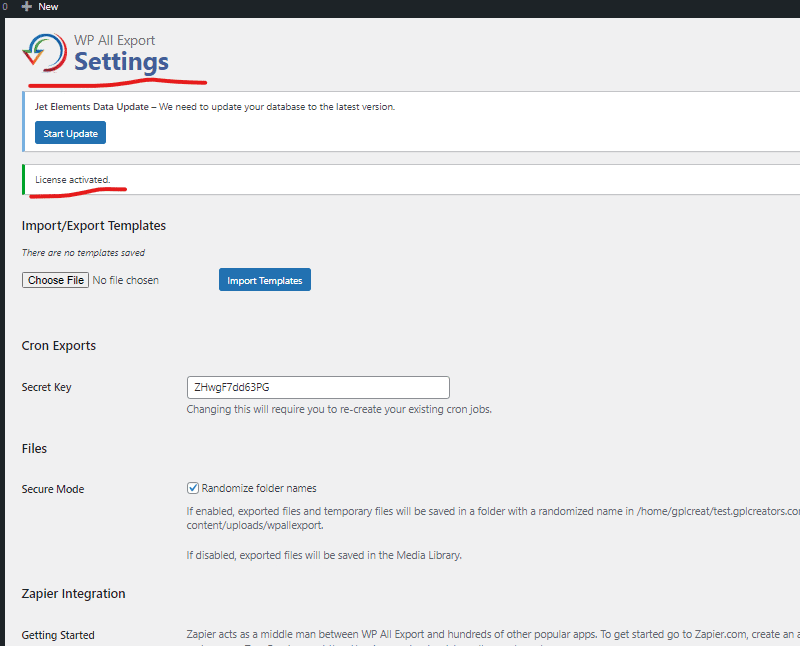Click the Import/Export Templates heading
Viewport: 800px width, 646px height.
coord(94,226)
